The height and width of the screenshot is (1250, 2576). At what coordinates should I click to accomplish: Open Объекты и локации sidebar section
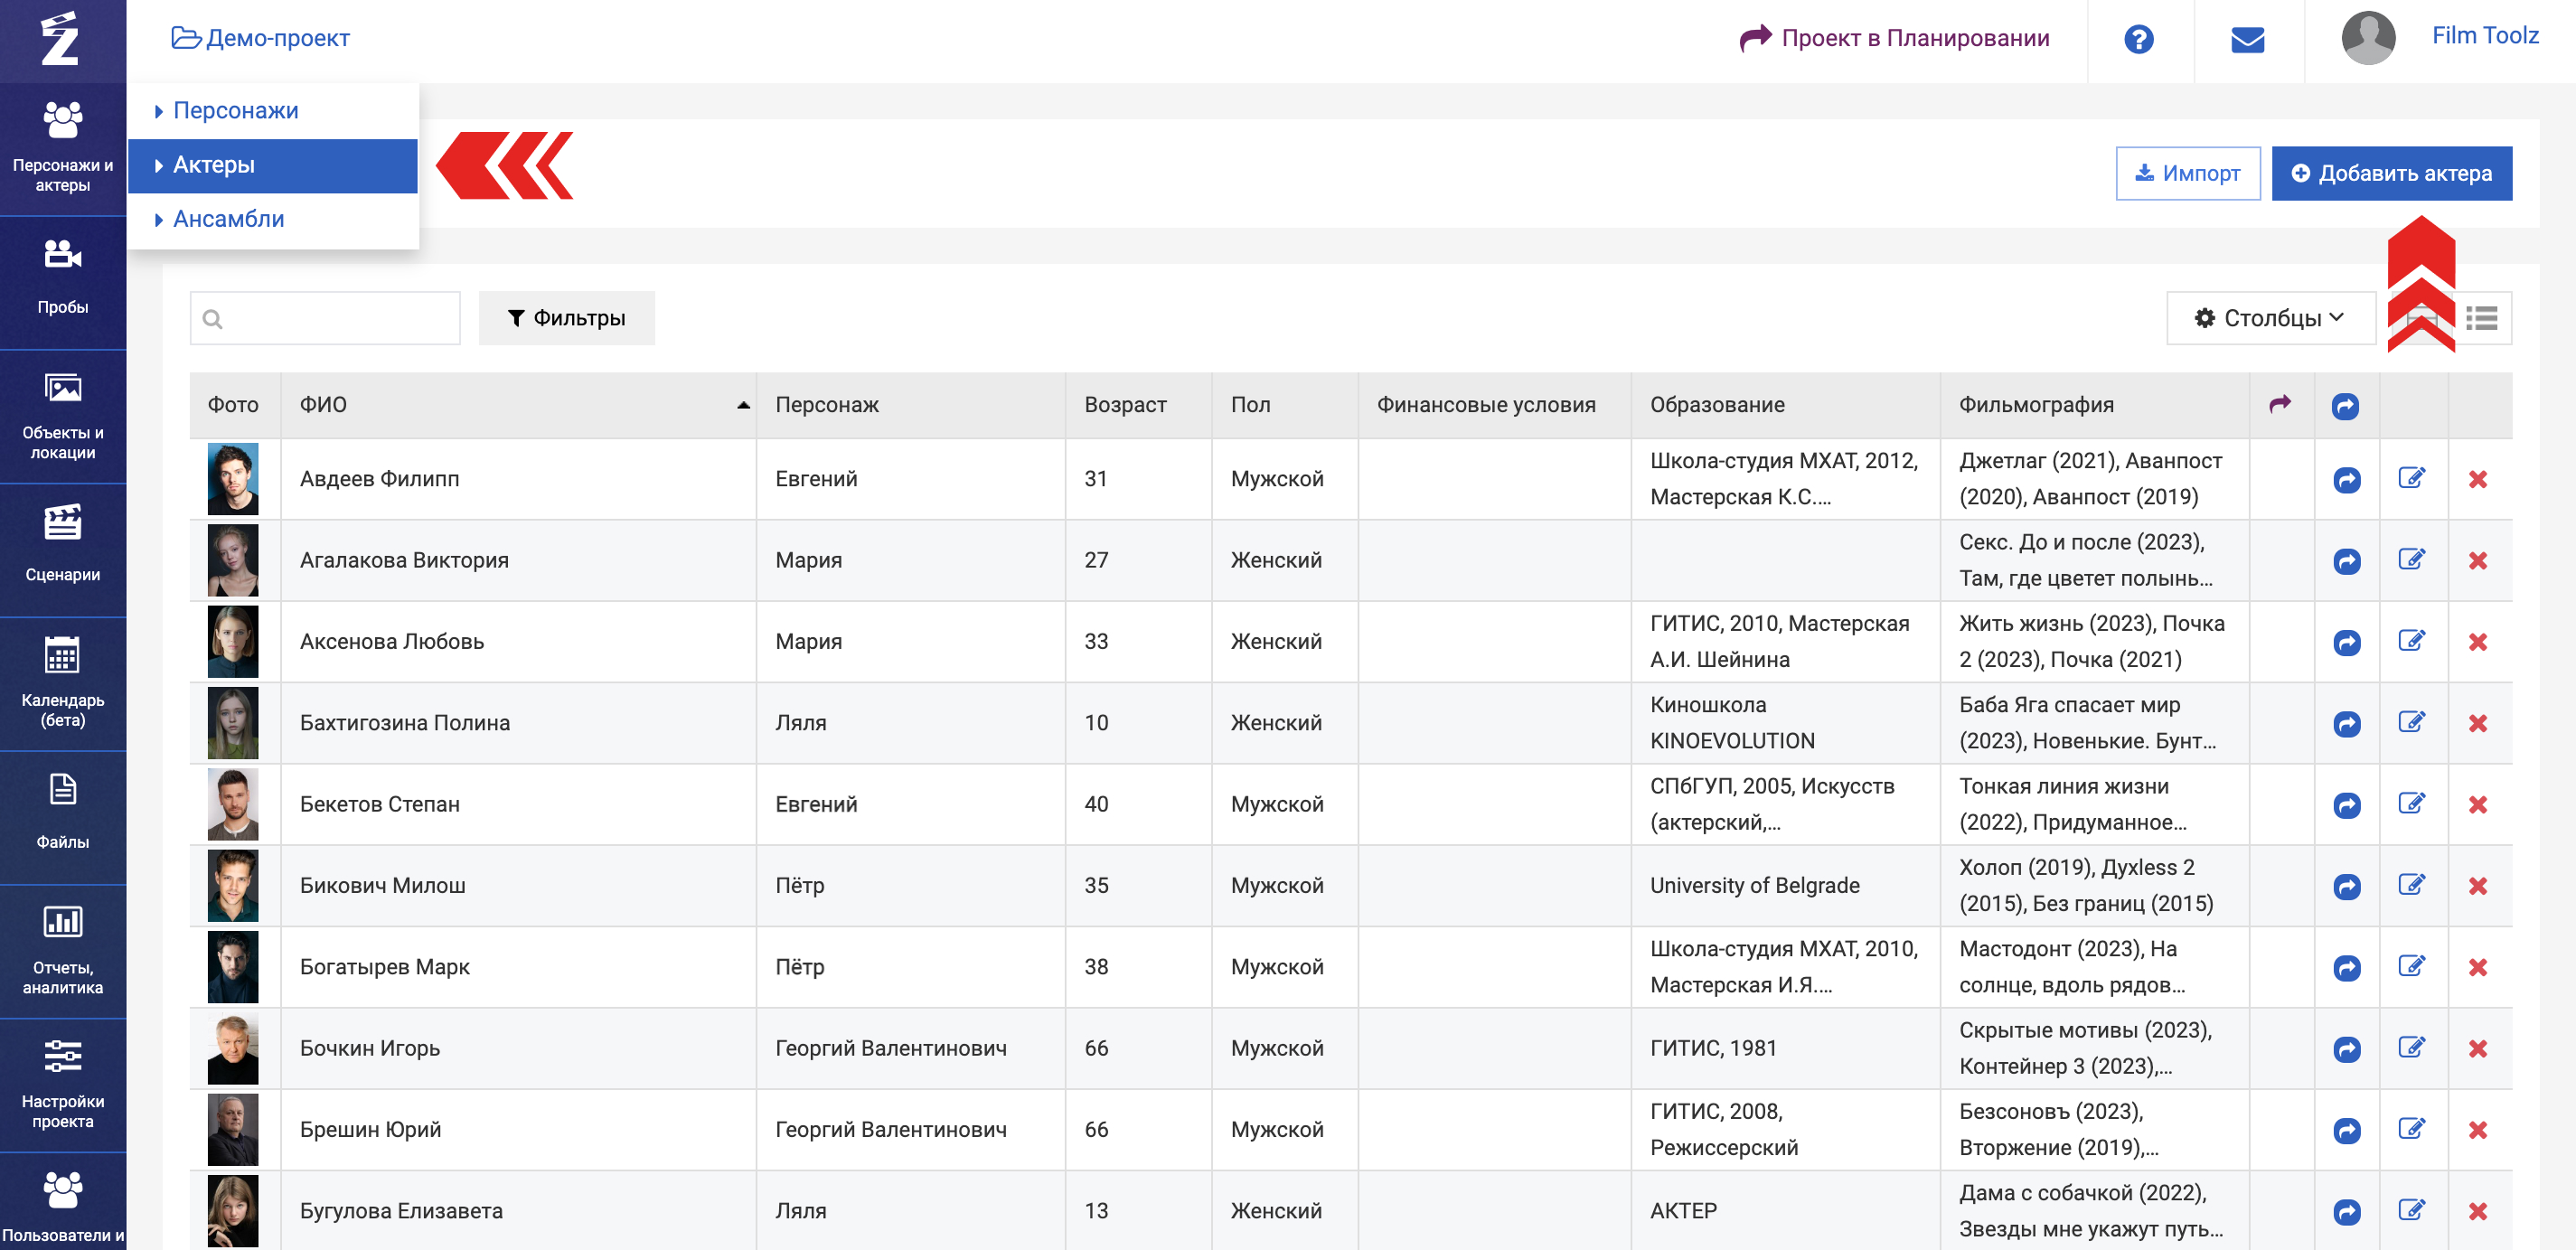click(x=63, y=416)
